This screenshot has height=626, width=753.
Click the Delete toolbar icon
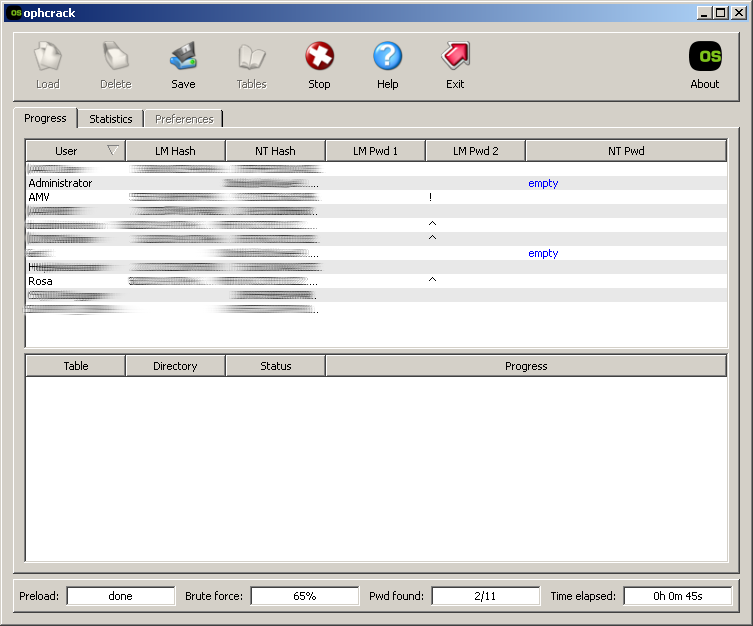116,57
